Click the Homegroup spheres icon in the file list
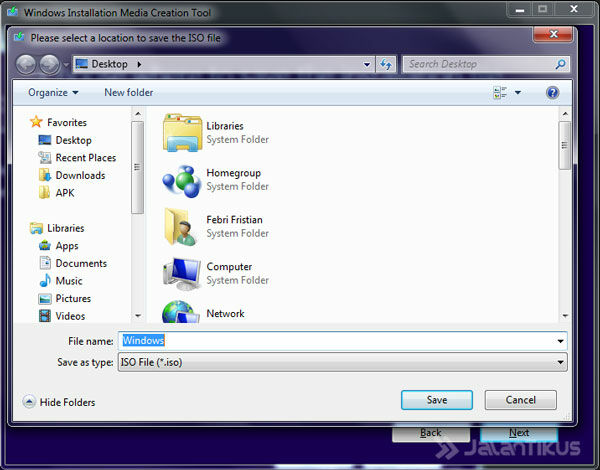Viewport: 600px width, 470px height. [x=182, y=181]
